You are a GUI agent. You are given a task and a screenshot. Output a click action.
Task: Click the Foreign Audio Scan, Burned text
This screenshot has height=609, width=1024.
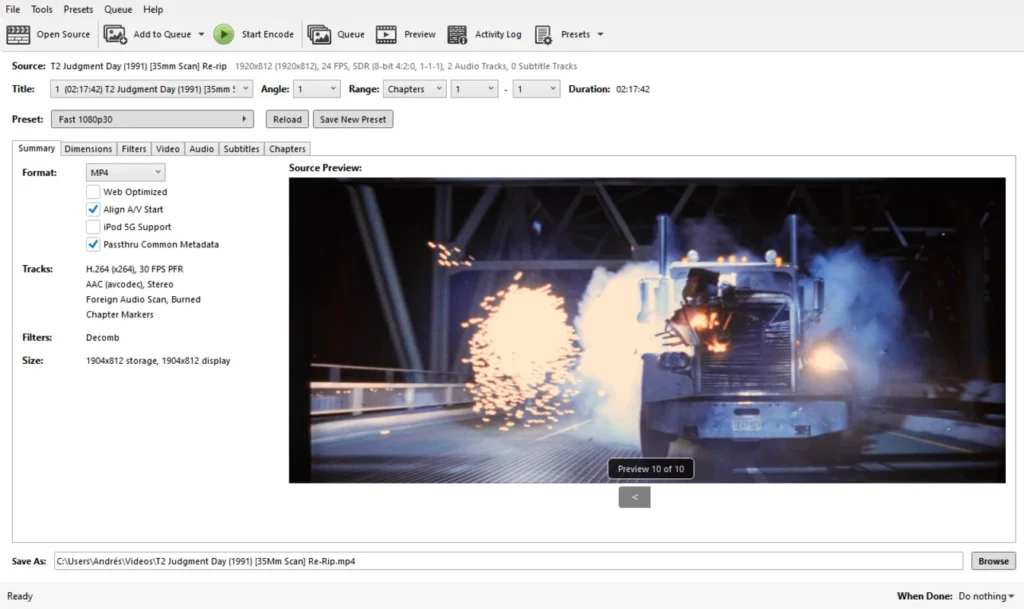click(143, 300)
